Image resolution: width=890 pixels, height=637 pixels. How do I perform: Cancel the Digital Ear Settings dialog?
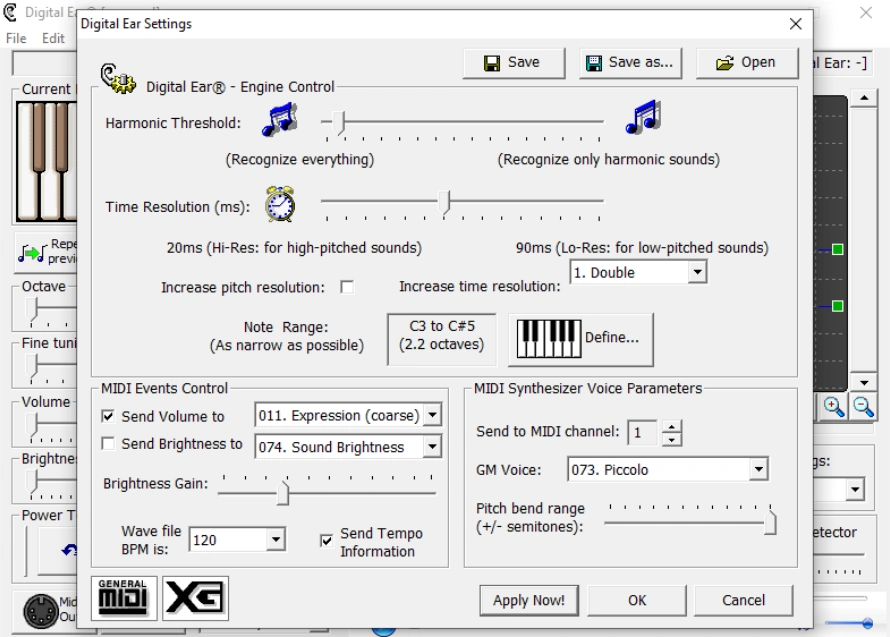[x=743, y=600]
